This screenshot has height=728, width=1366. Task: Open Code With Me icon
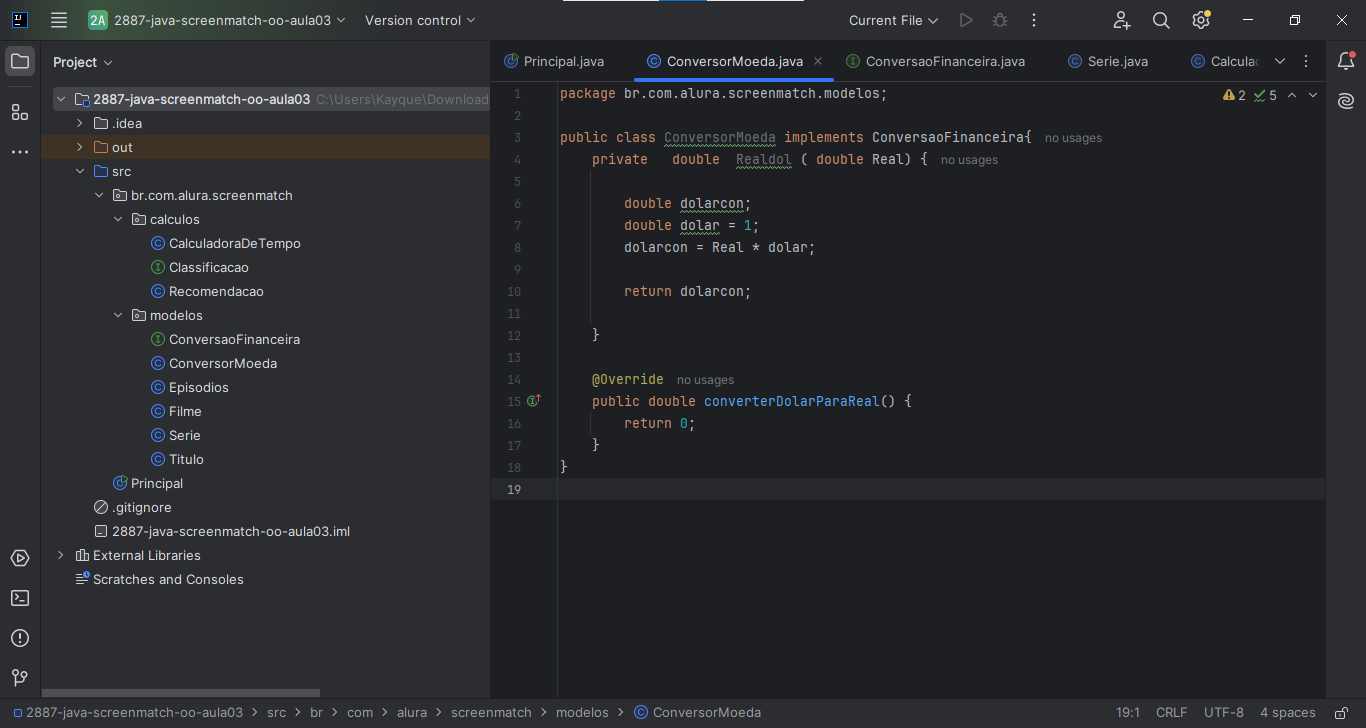pos(1122,20)
